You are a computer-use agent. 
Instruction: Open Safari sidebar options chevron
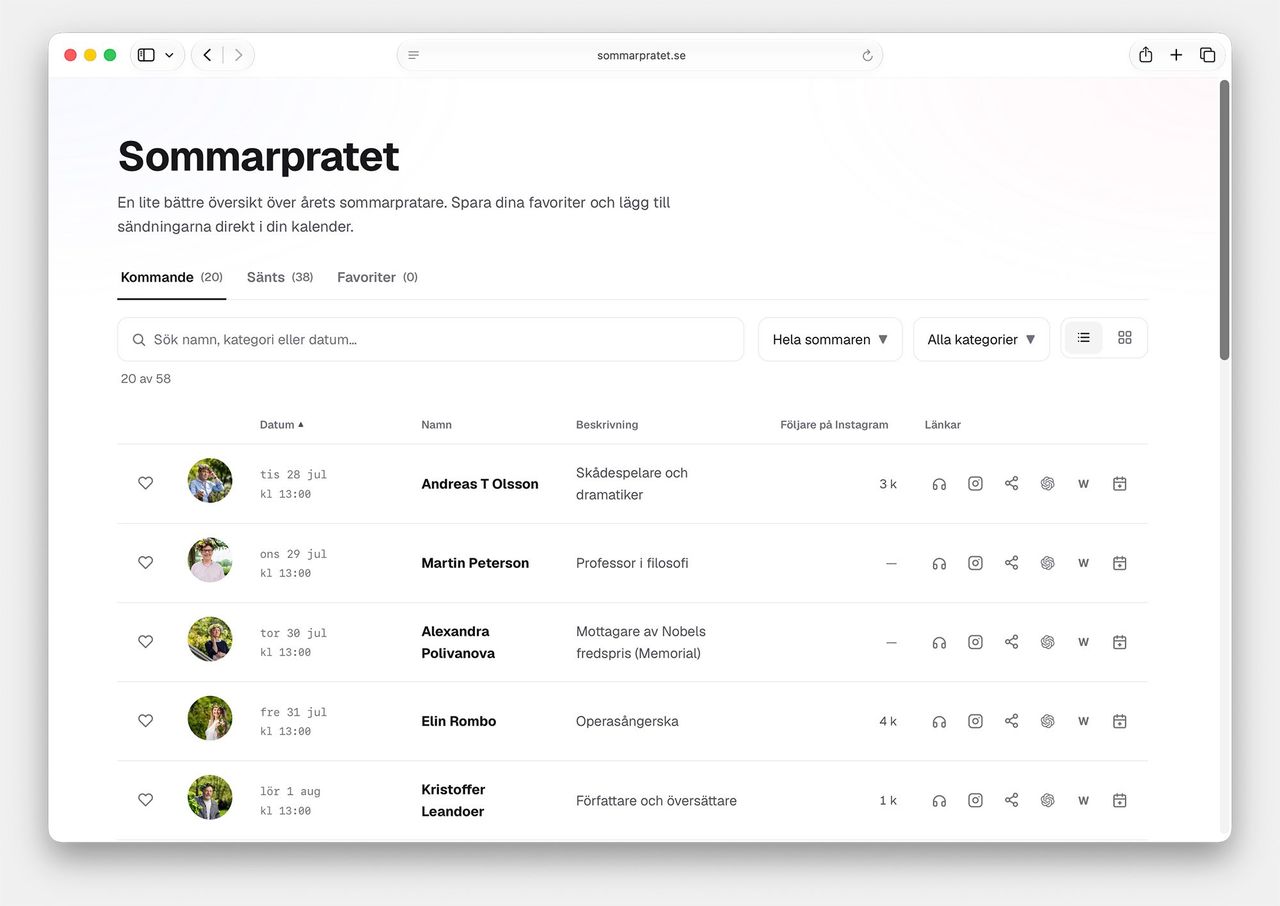pyautogui.click(x=169, y=55)
